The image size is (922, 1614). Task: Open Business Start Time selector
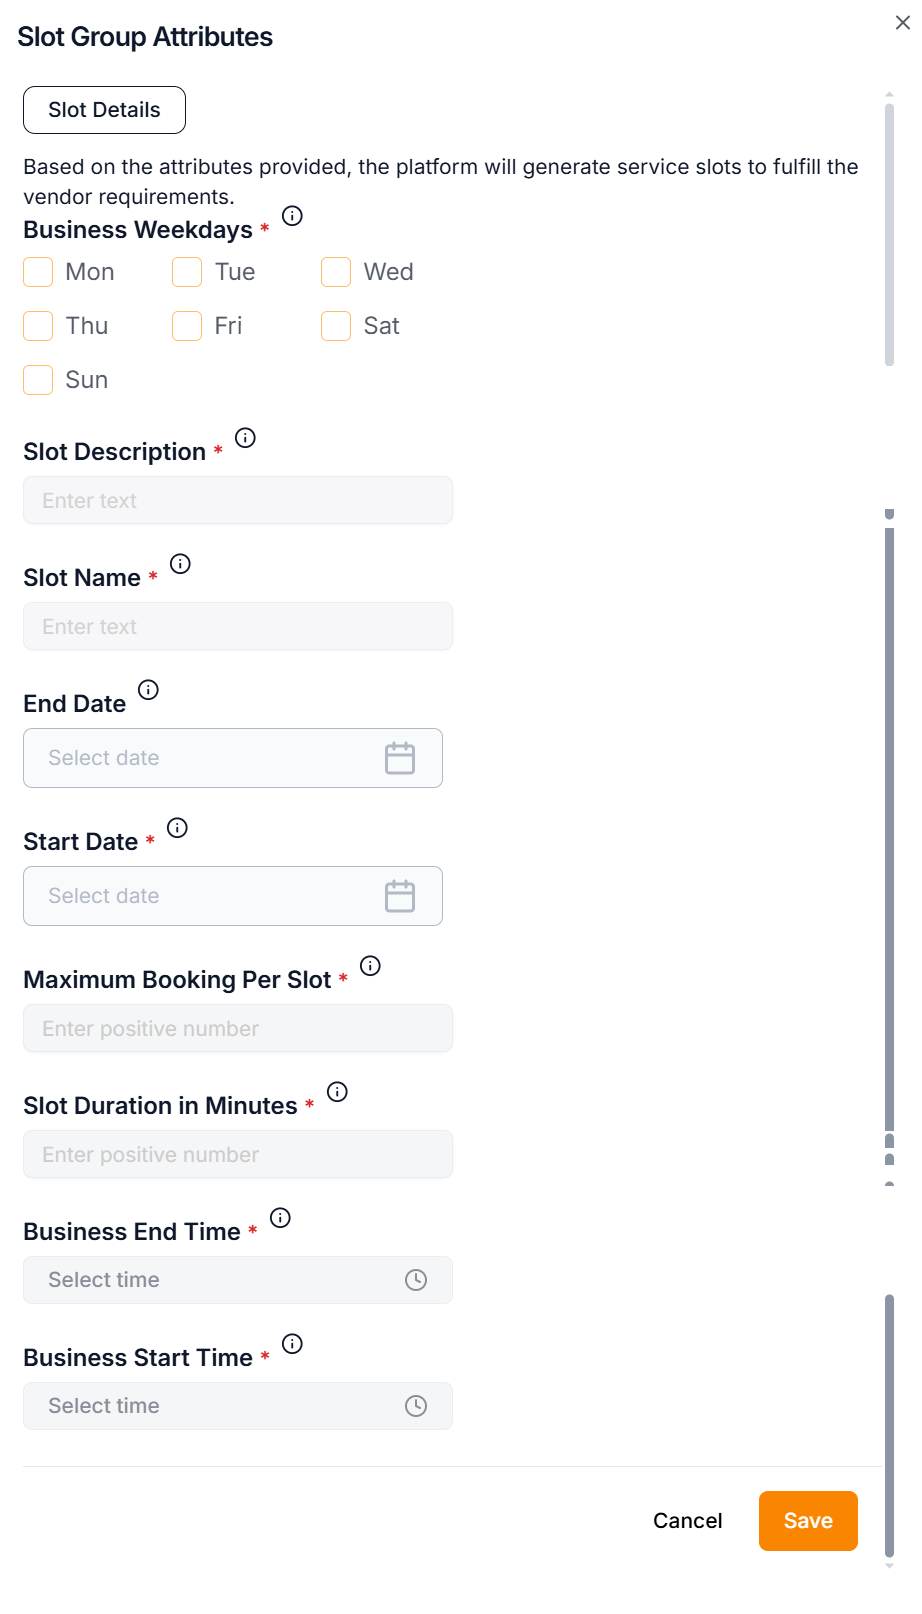(x=237, y=1406)
